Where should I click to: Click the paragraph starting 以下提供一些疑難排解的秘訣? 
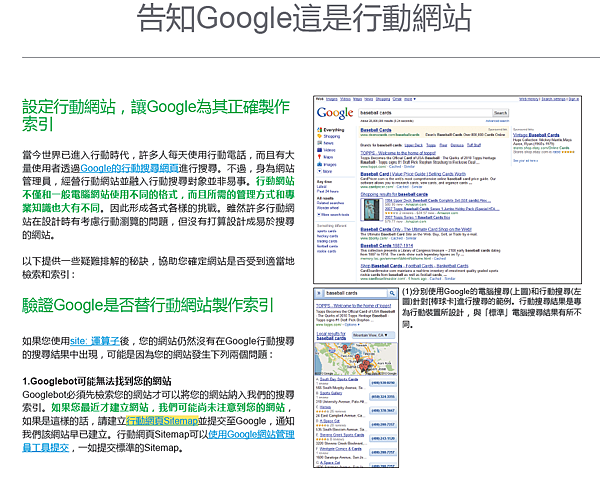[x=158, y=268]
